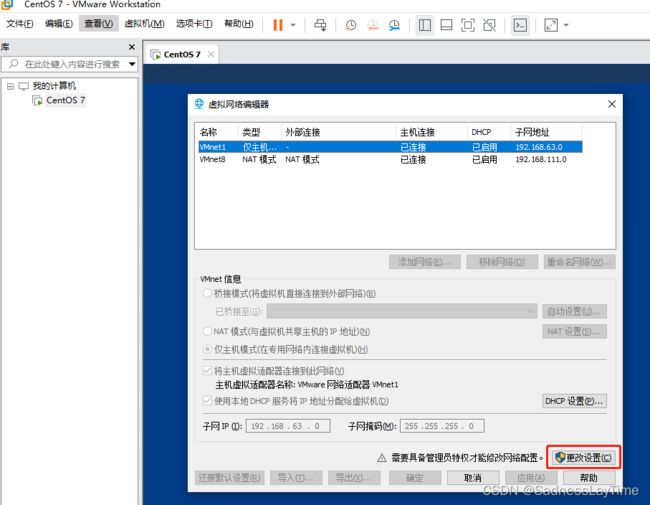
Task: Click the 取消 button
Action: (x=473, y=478)
